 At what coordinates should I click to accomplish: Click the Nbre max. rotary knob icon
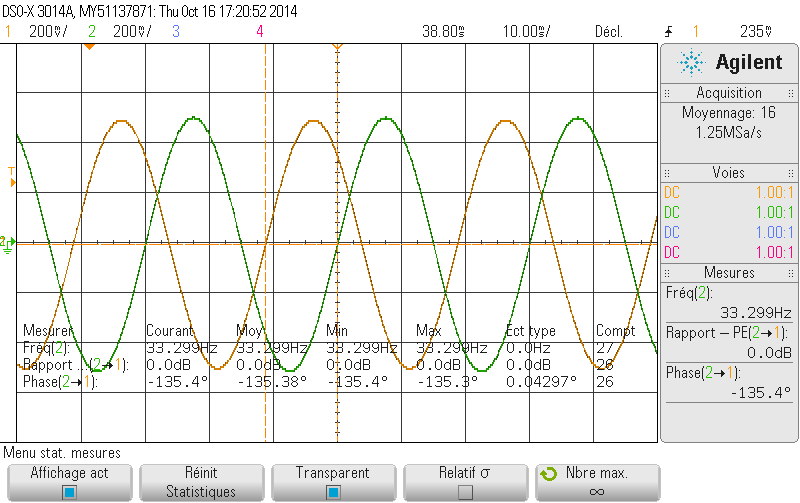[x=547, y=473]
